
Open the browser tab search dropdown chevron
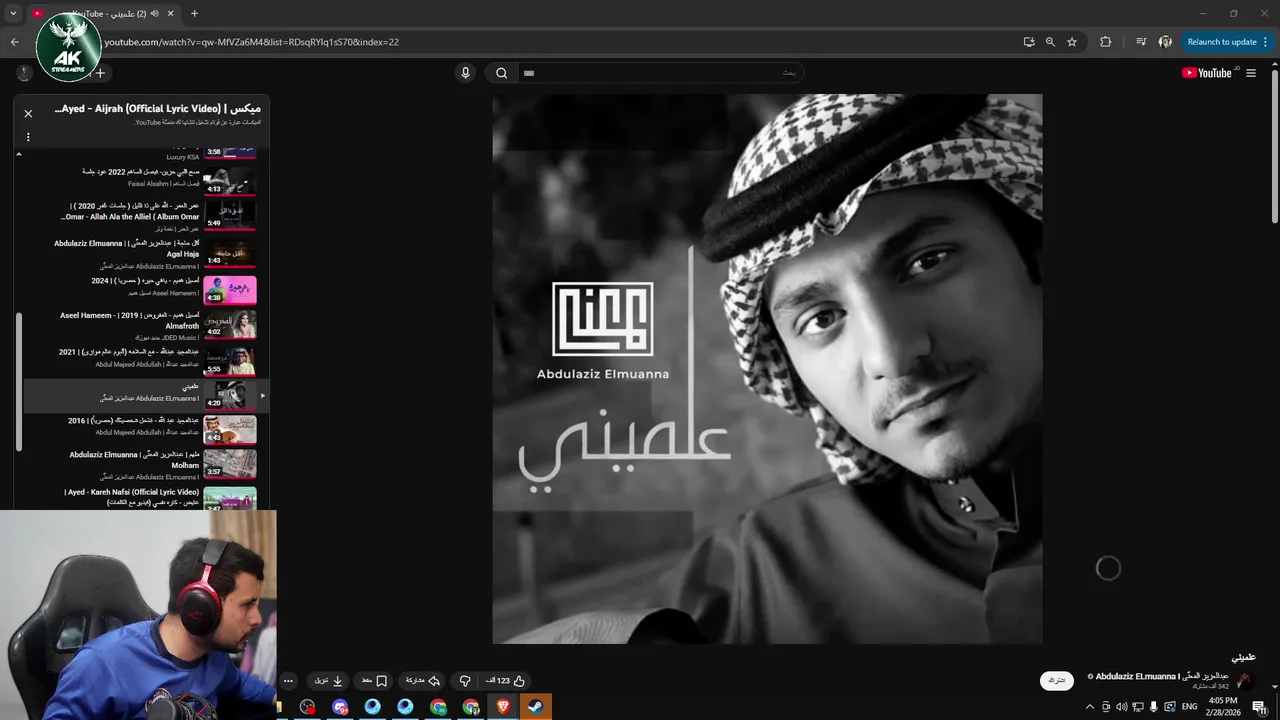(13, 14)
